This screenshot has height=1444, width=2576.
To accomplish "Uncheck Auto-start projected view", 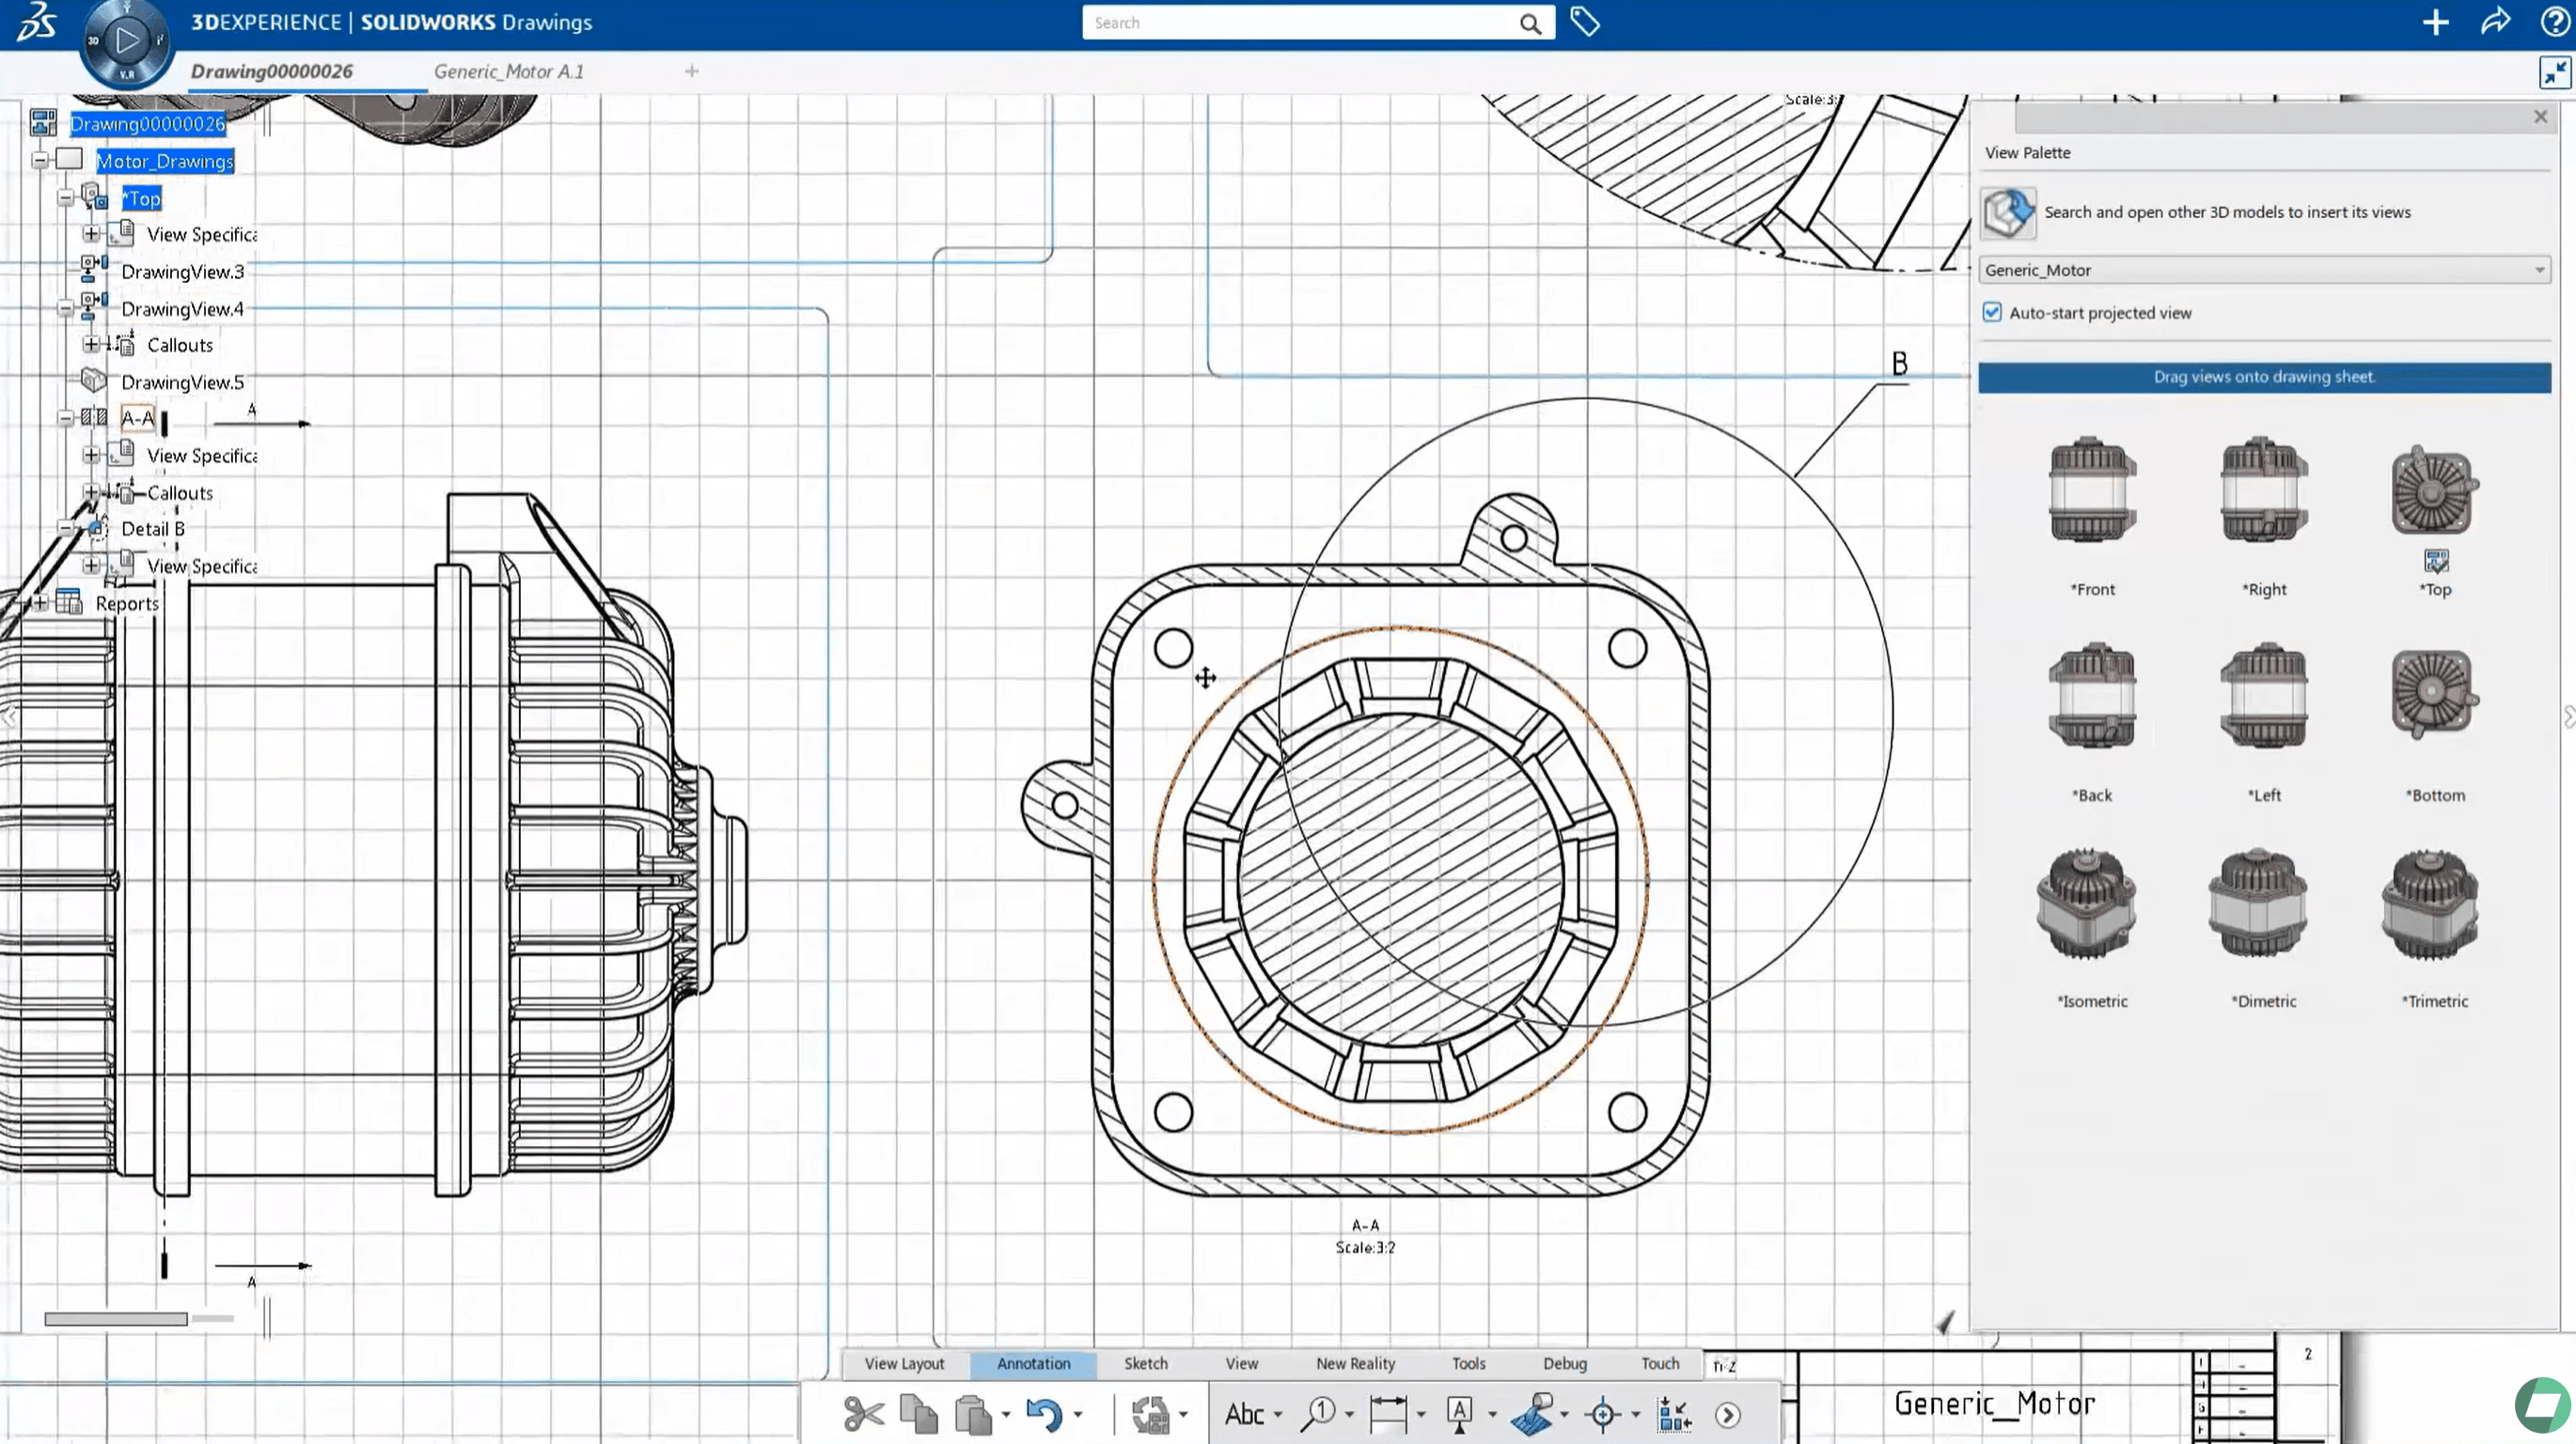I will coord(1992,313).
